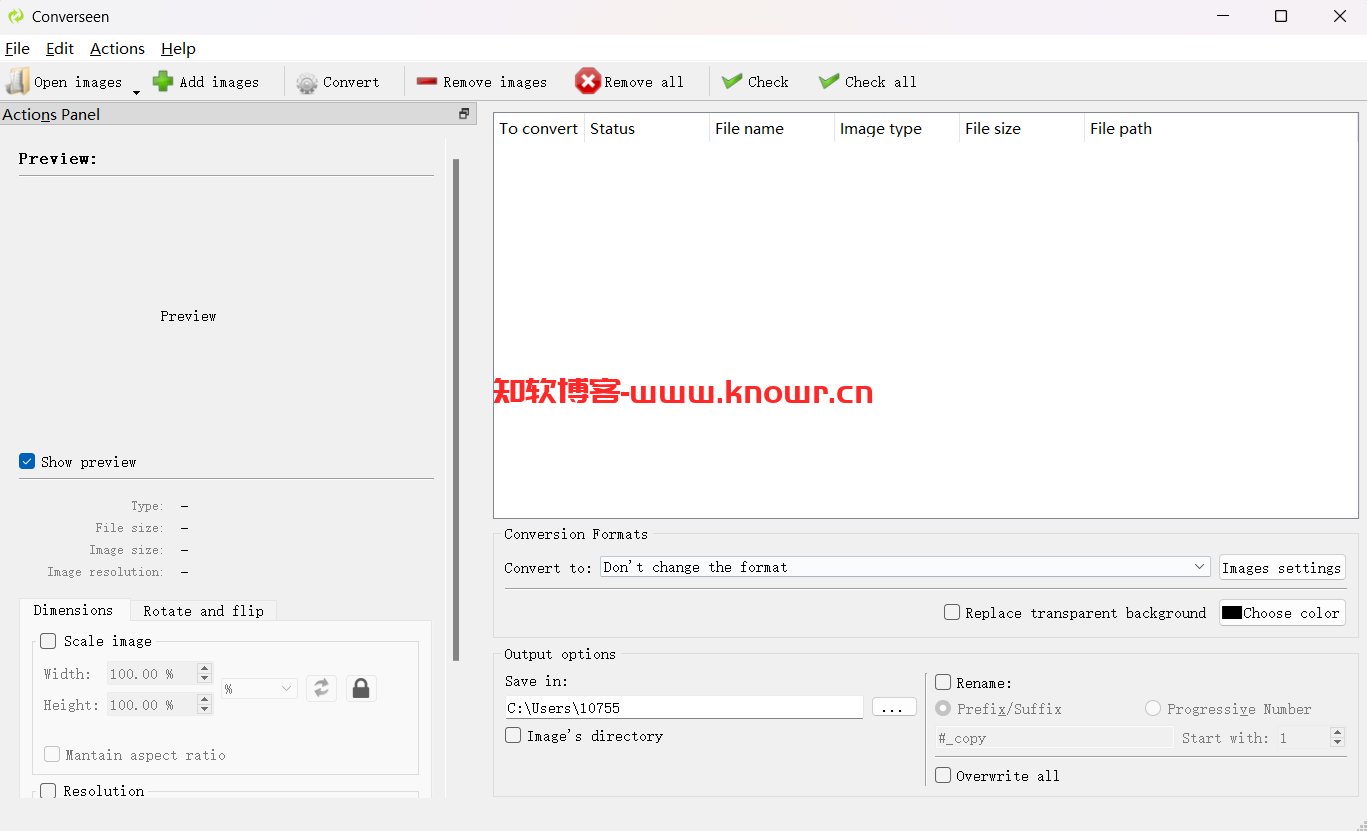The width and height of the screenshot is (1367, 831).
Task: Enable the Image's directory checkbox
Action: (513, 735)
